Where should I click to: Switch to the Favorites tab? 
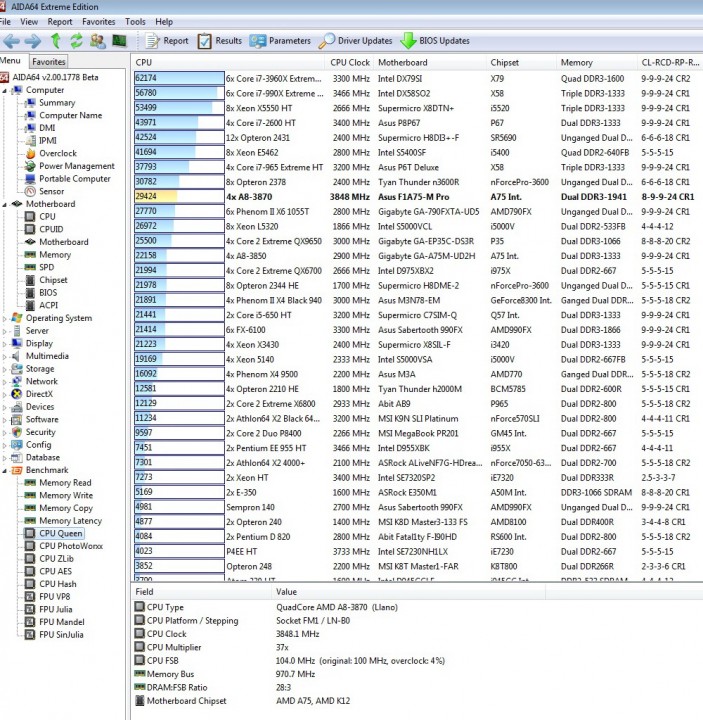click(49, 62)
